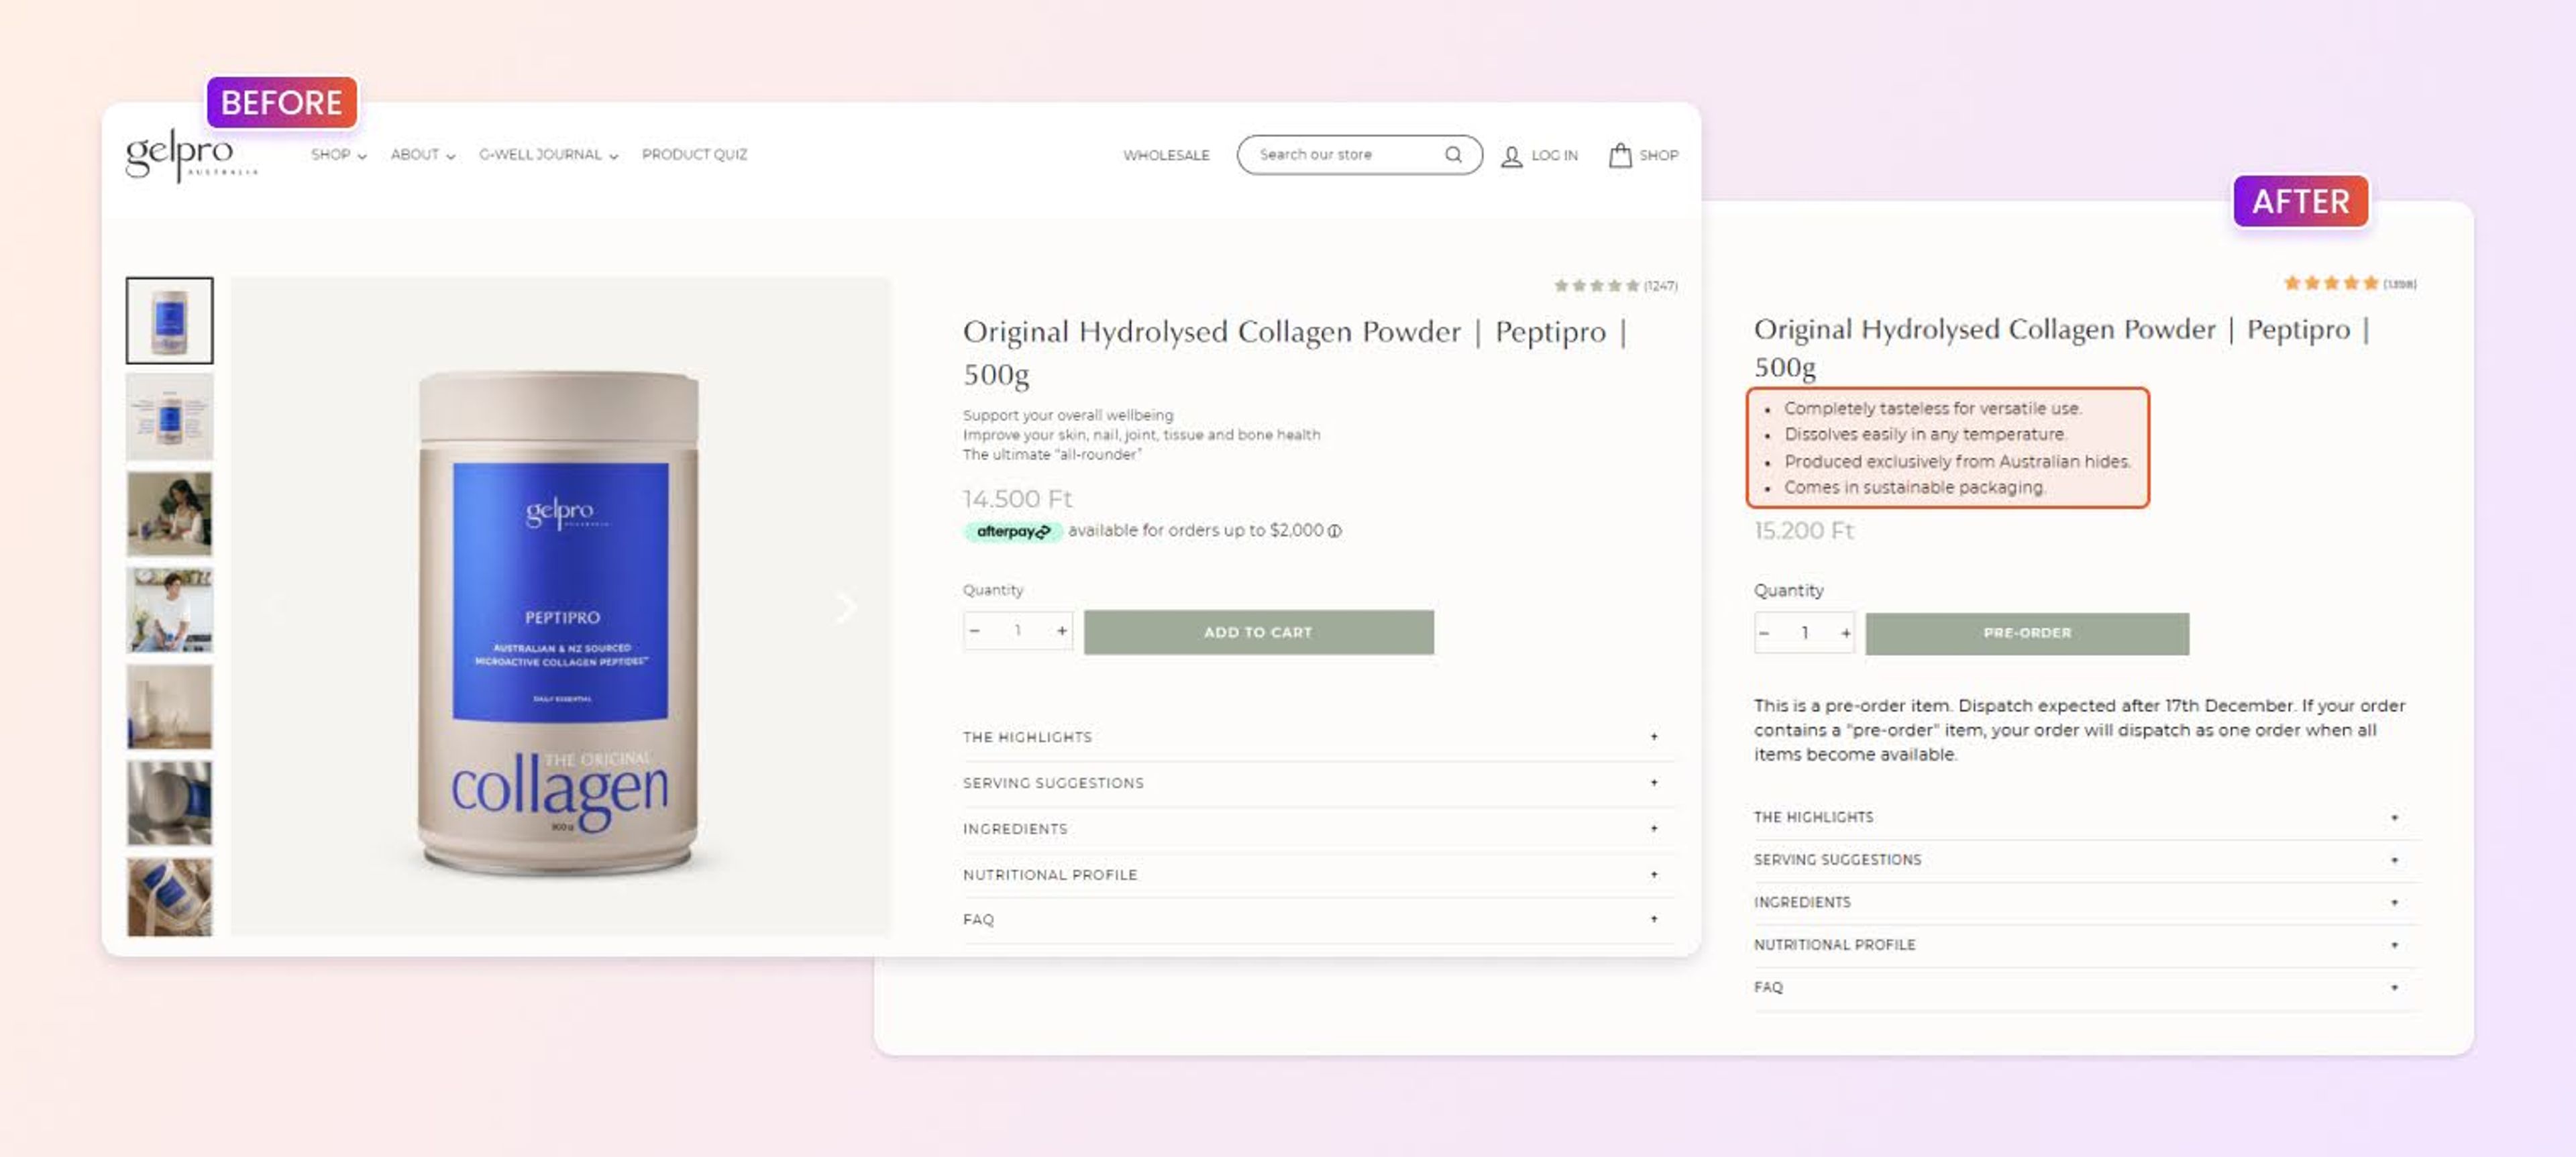This screenshot has height=1157, width=2576.
Task: Click "Comes in sustainable packaging." bullet
Action: [1914, 487]
